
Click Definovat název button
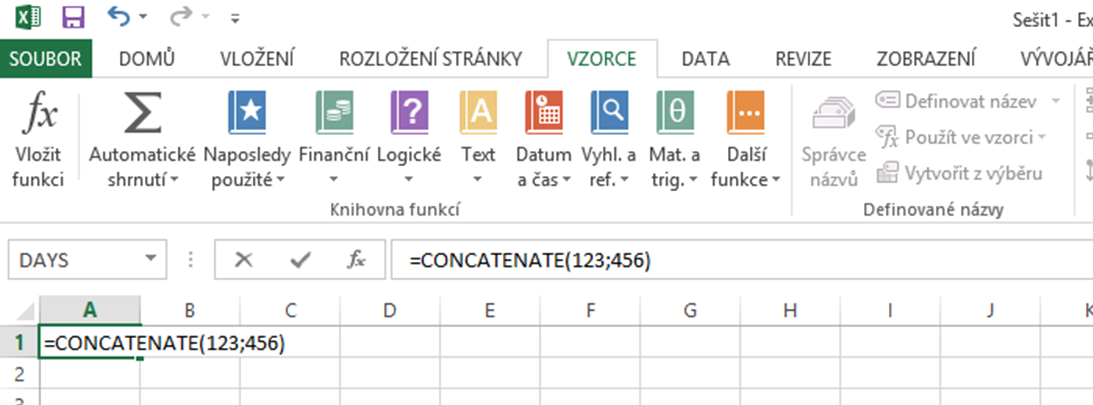[x=956, y=102]
